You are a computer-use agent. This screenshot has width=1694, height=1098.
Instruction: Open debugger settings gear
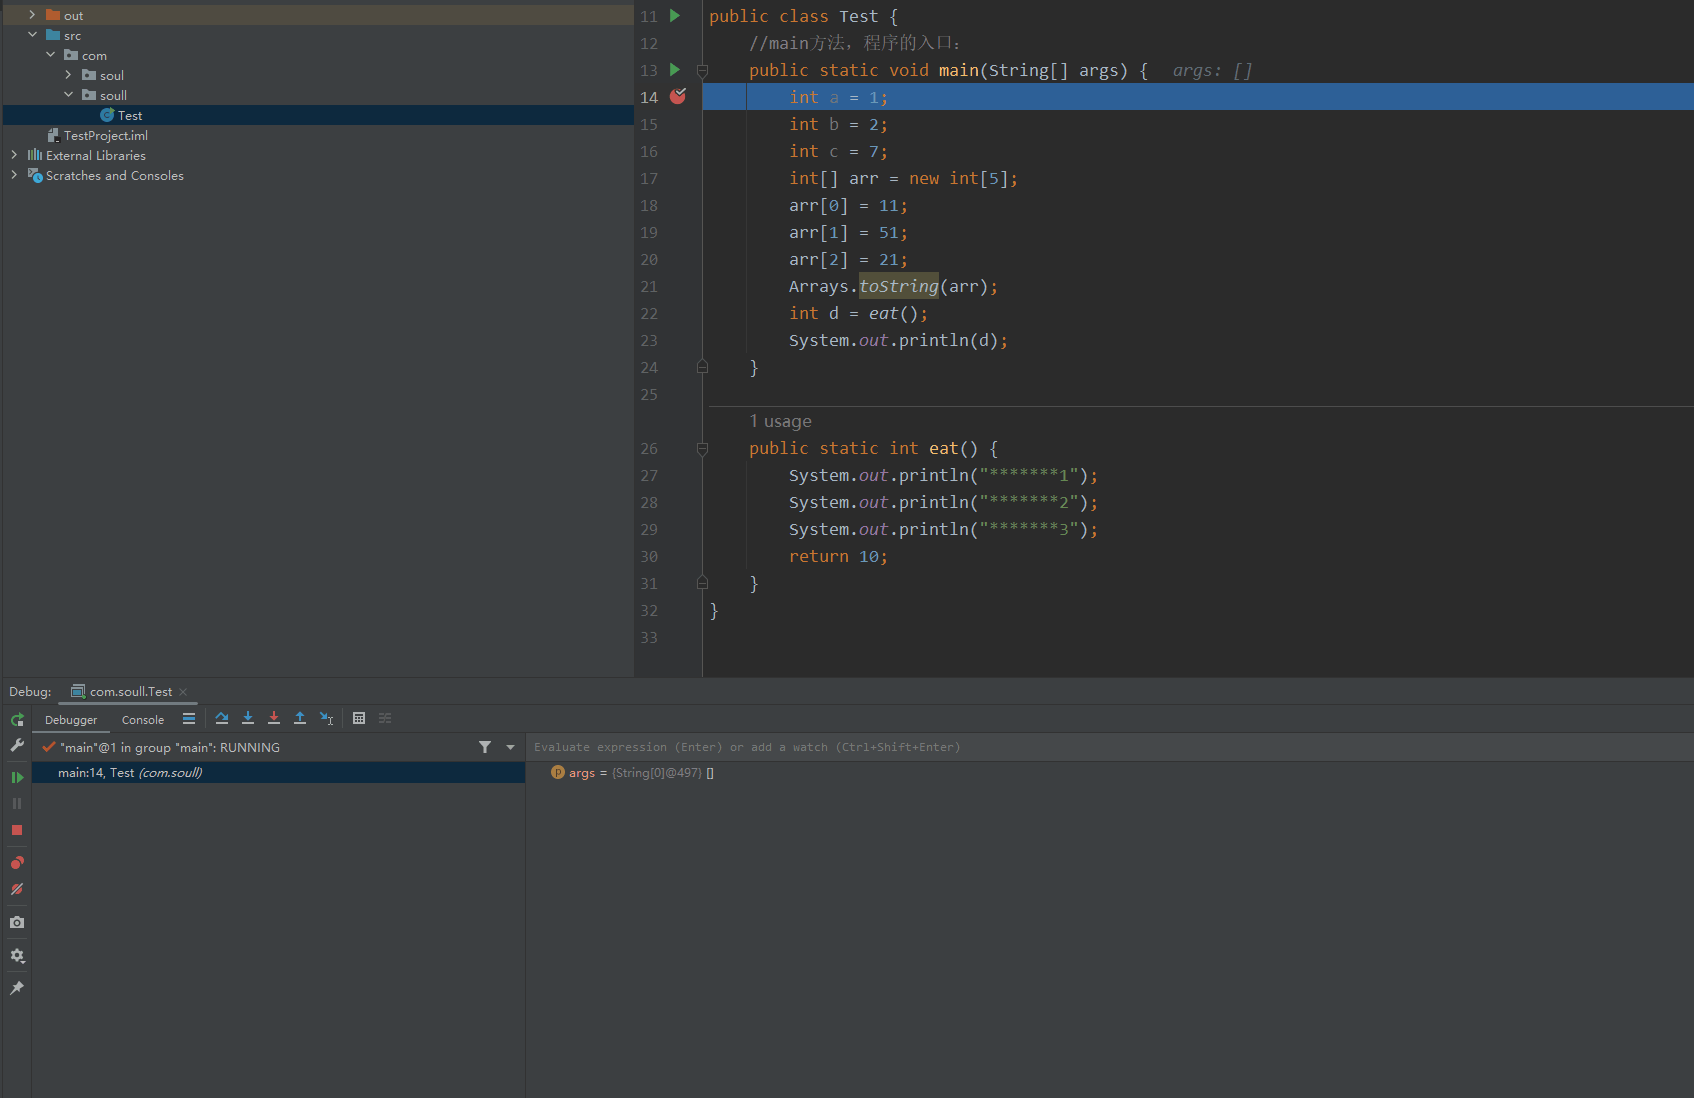point(17,956)
